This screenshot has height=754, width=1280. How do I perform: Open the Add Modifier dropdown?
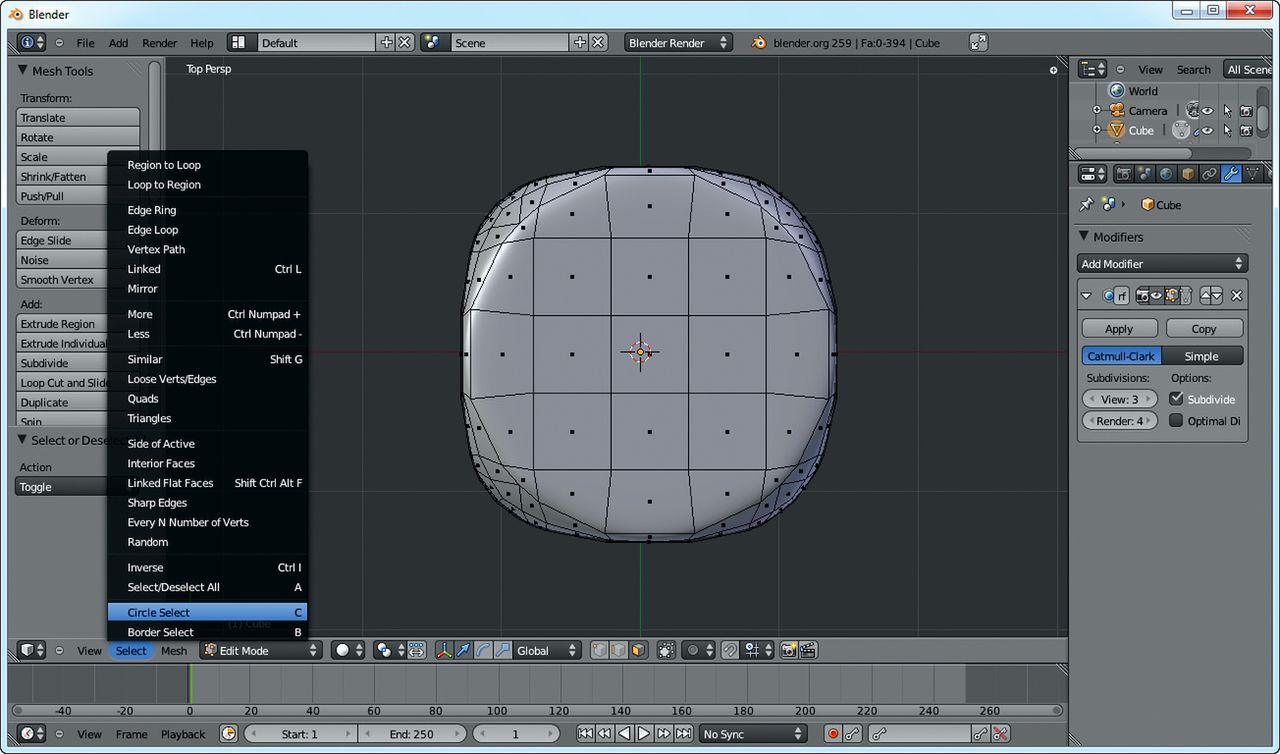point(1163,264)
